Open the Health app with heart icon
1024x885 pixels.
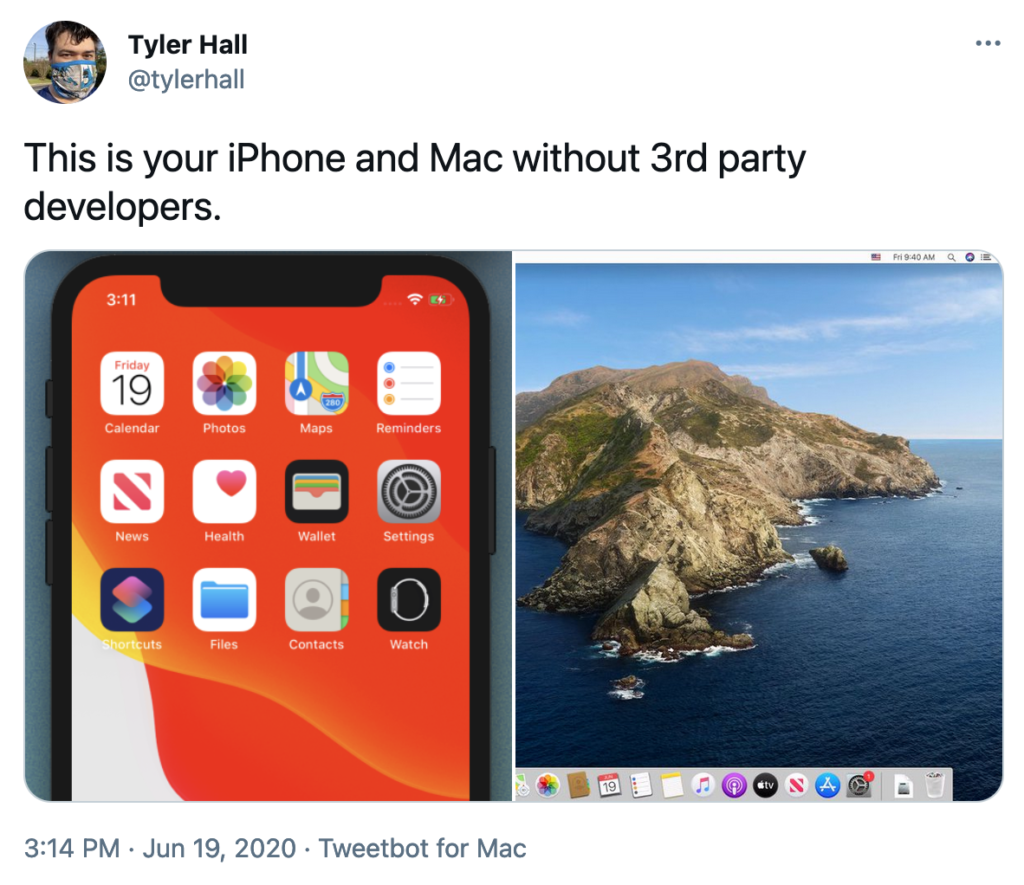224,492
